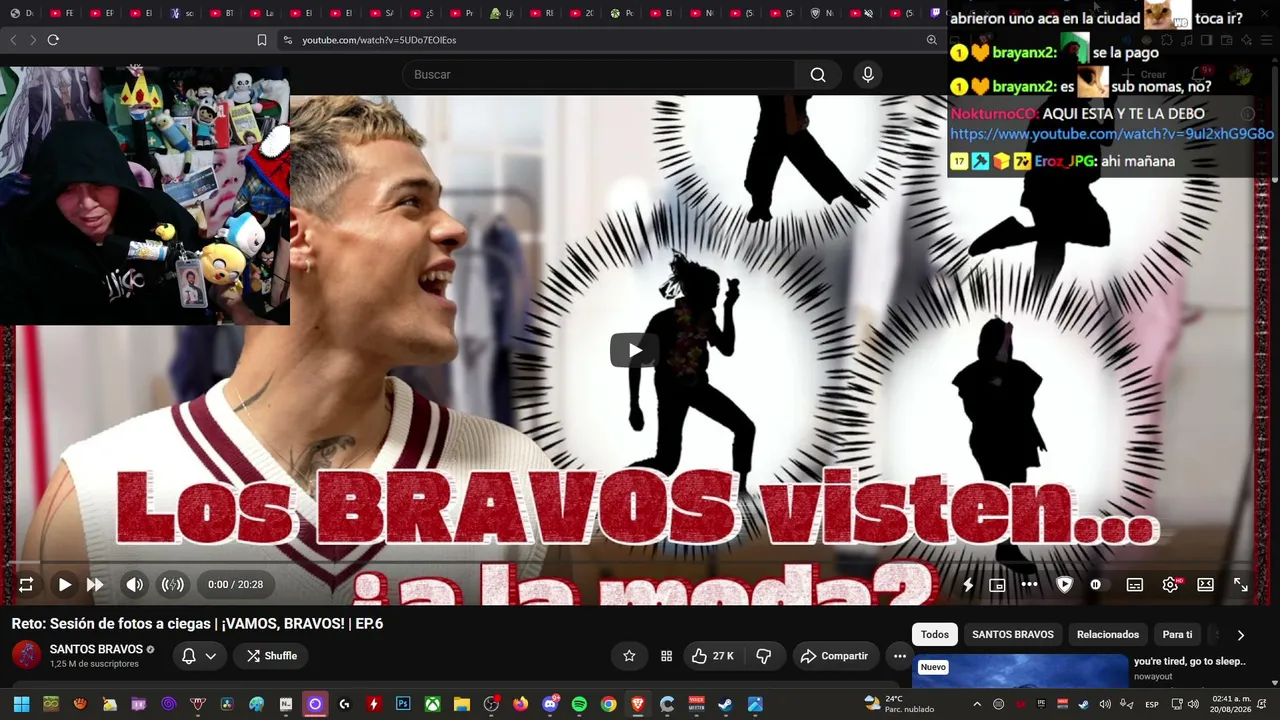1280x720 pixels.
Task: Open Photoshop from the taskbar
Action: [x=403, y=704]
